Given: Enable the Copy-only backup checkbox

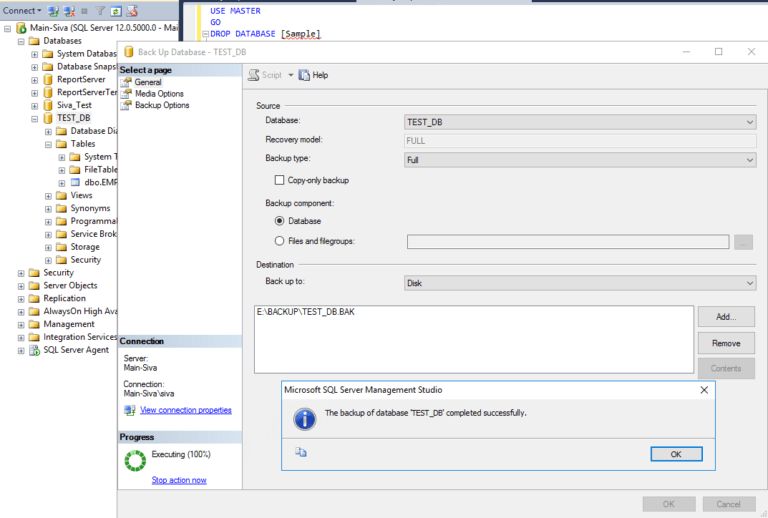Looking at the screenshot, I should tap(280, 180).
